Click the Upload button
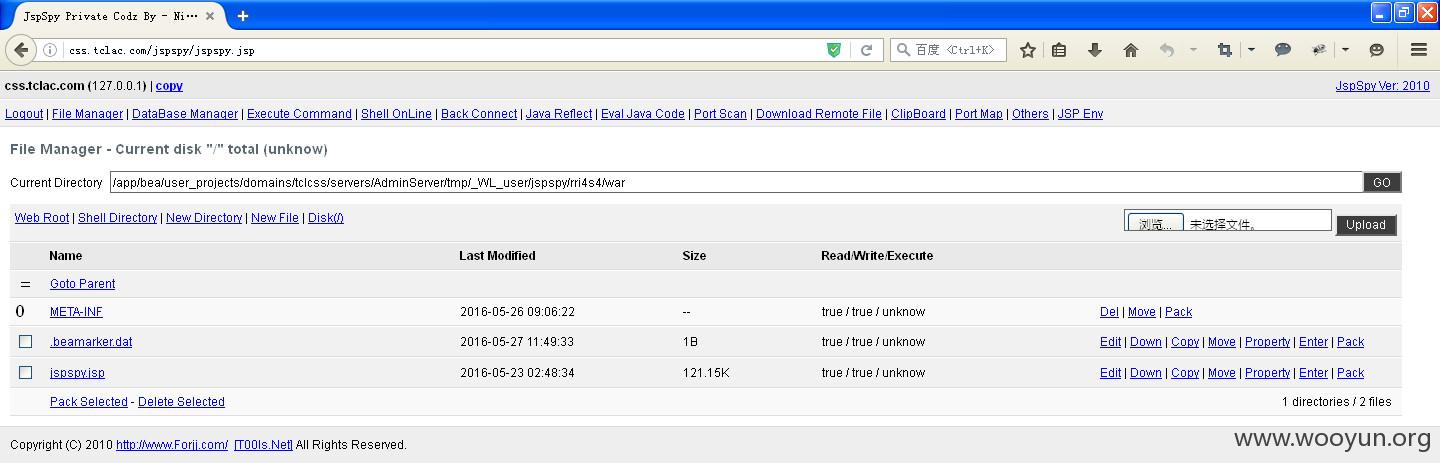The height and width of the screenshot is (467, 1440). pos(1365,225)
